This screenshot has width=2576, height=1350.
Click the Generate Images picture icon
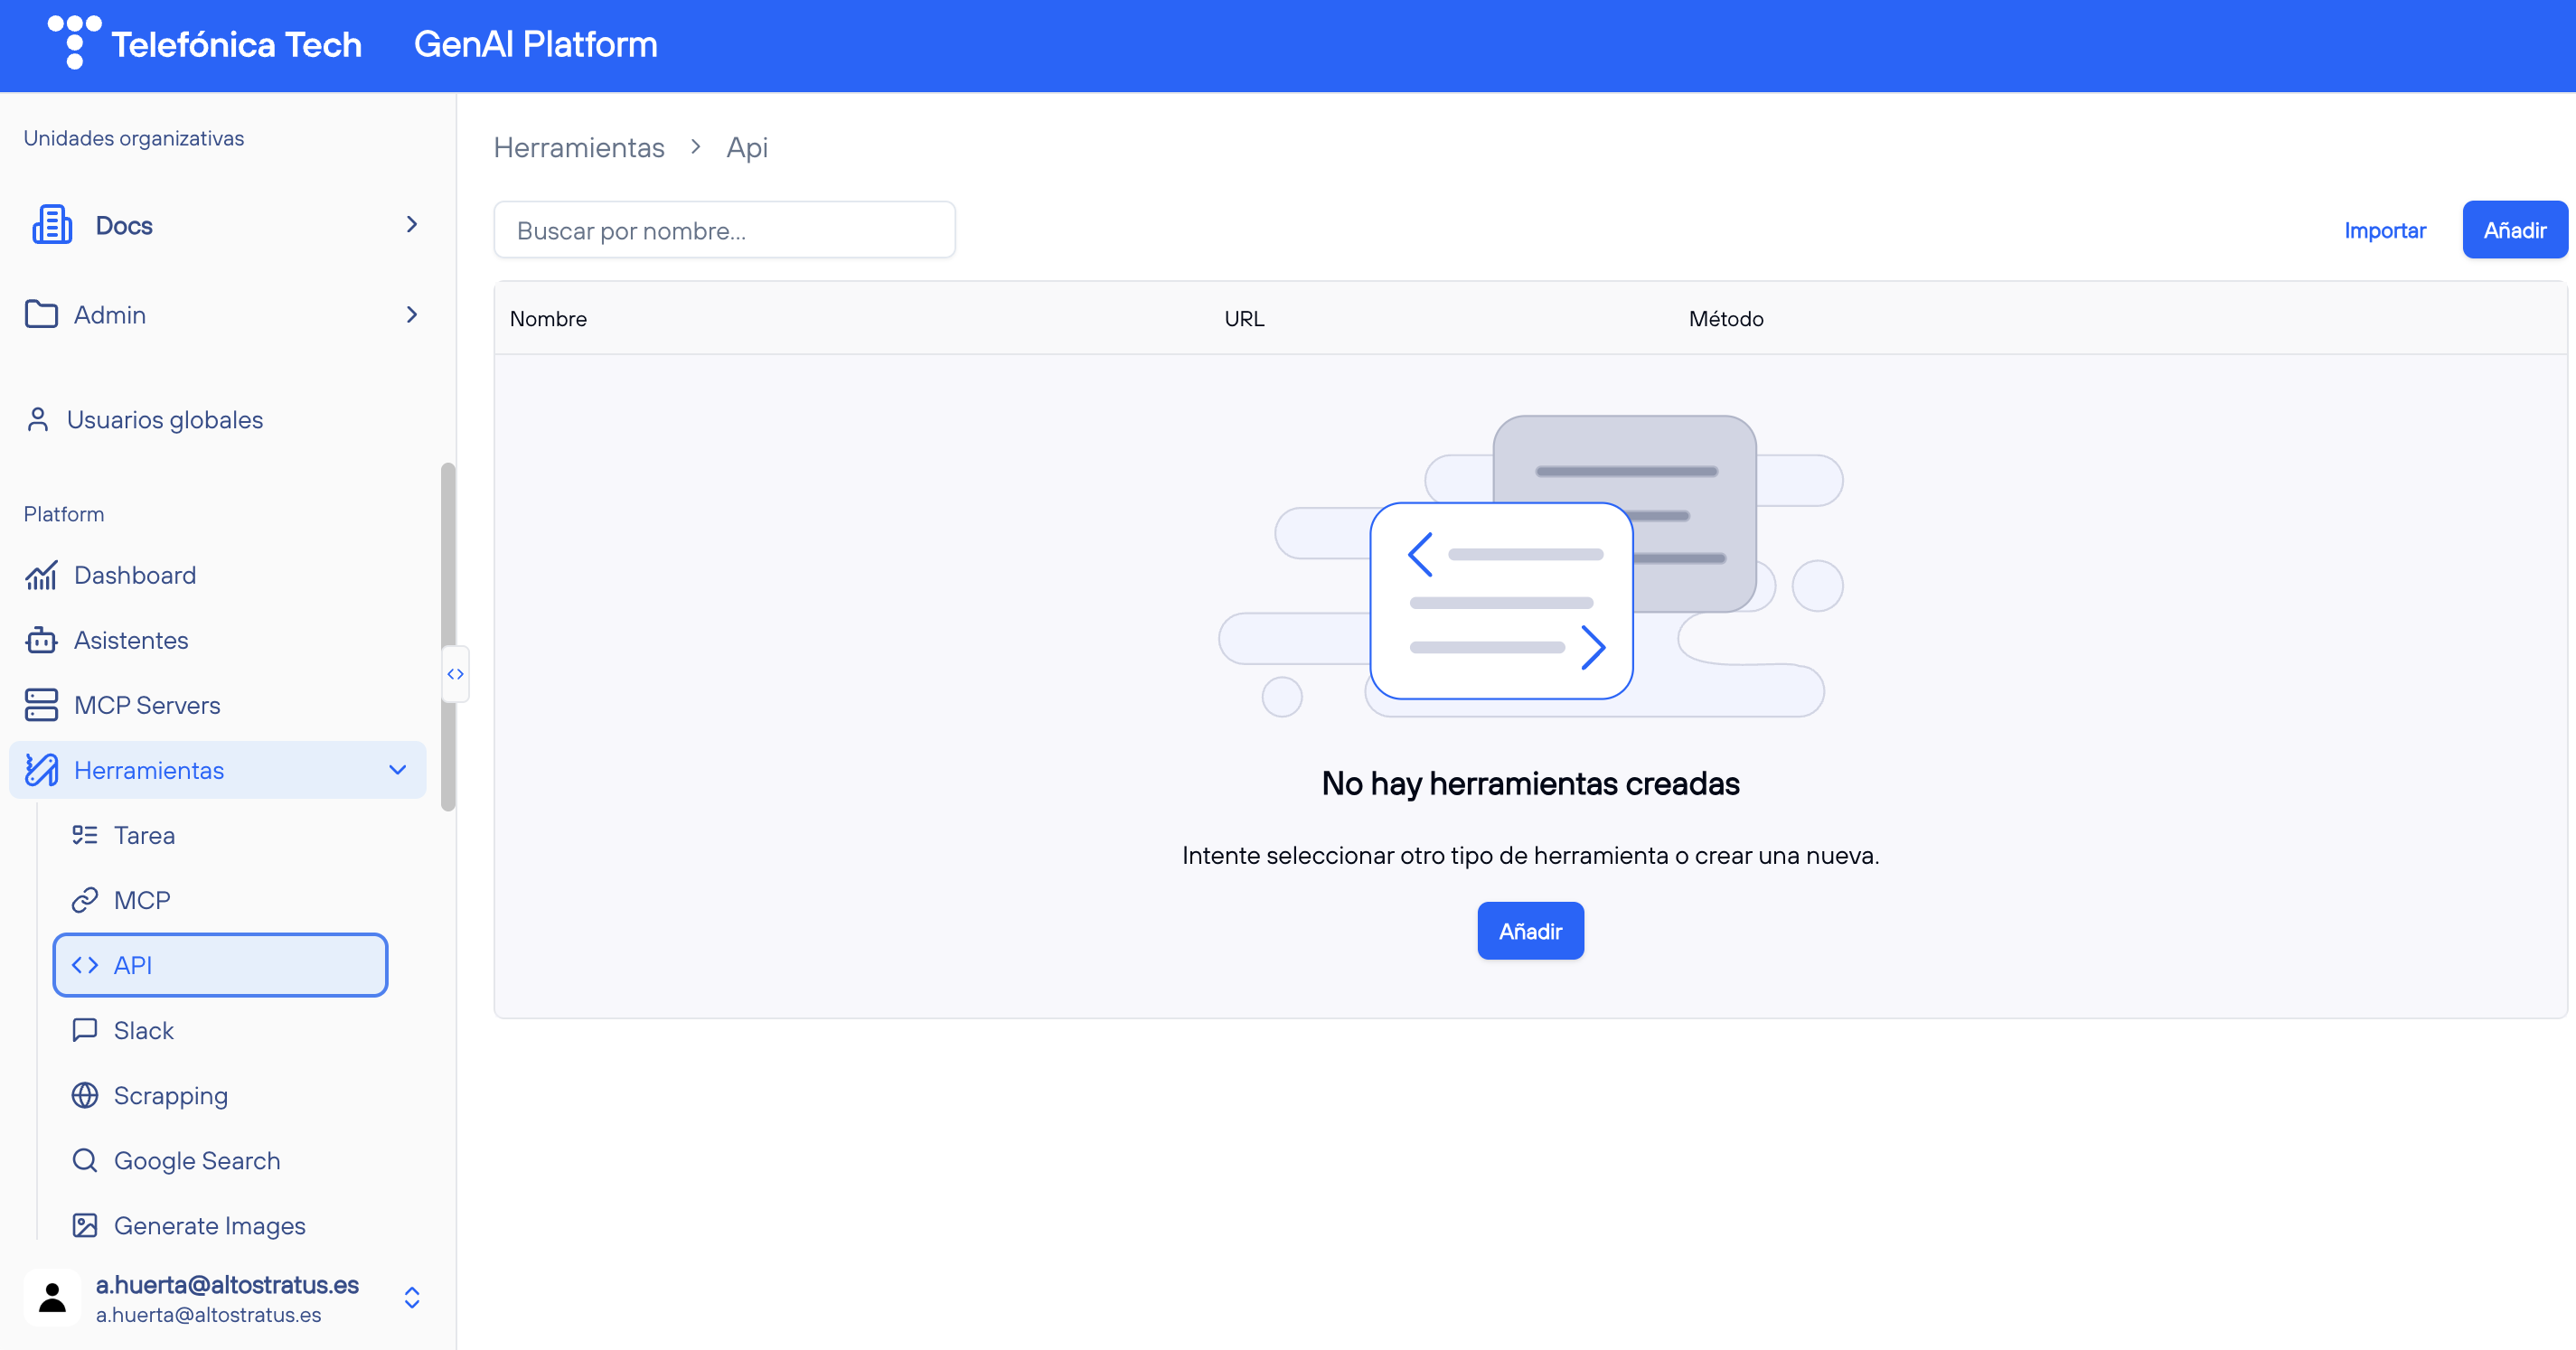(x=85, y=1225)
